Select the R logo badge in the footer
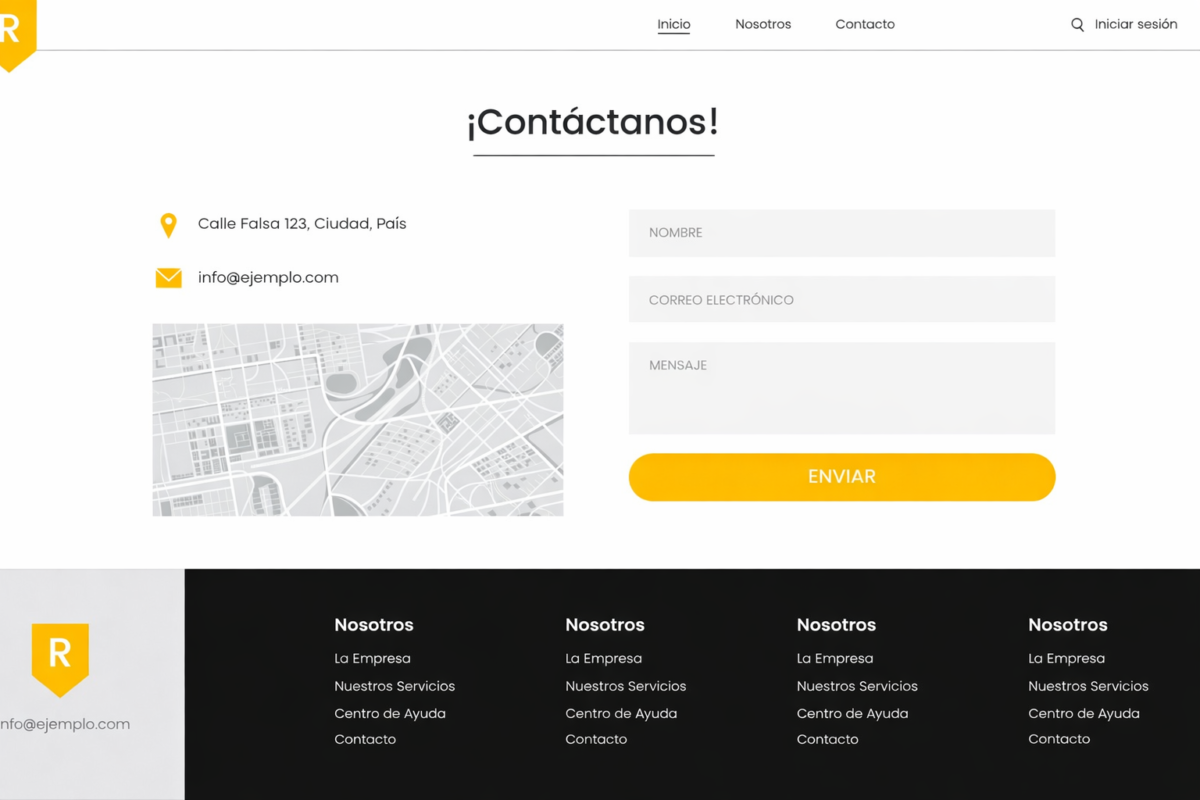The width and height of the screenshot is (1200, 800). (x=62, y=657)
